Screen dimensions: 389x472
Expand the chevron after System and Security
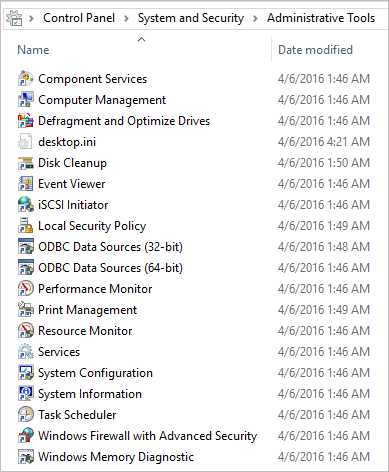pyautogui.click(x=255, y=18)
